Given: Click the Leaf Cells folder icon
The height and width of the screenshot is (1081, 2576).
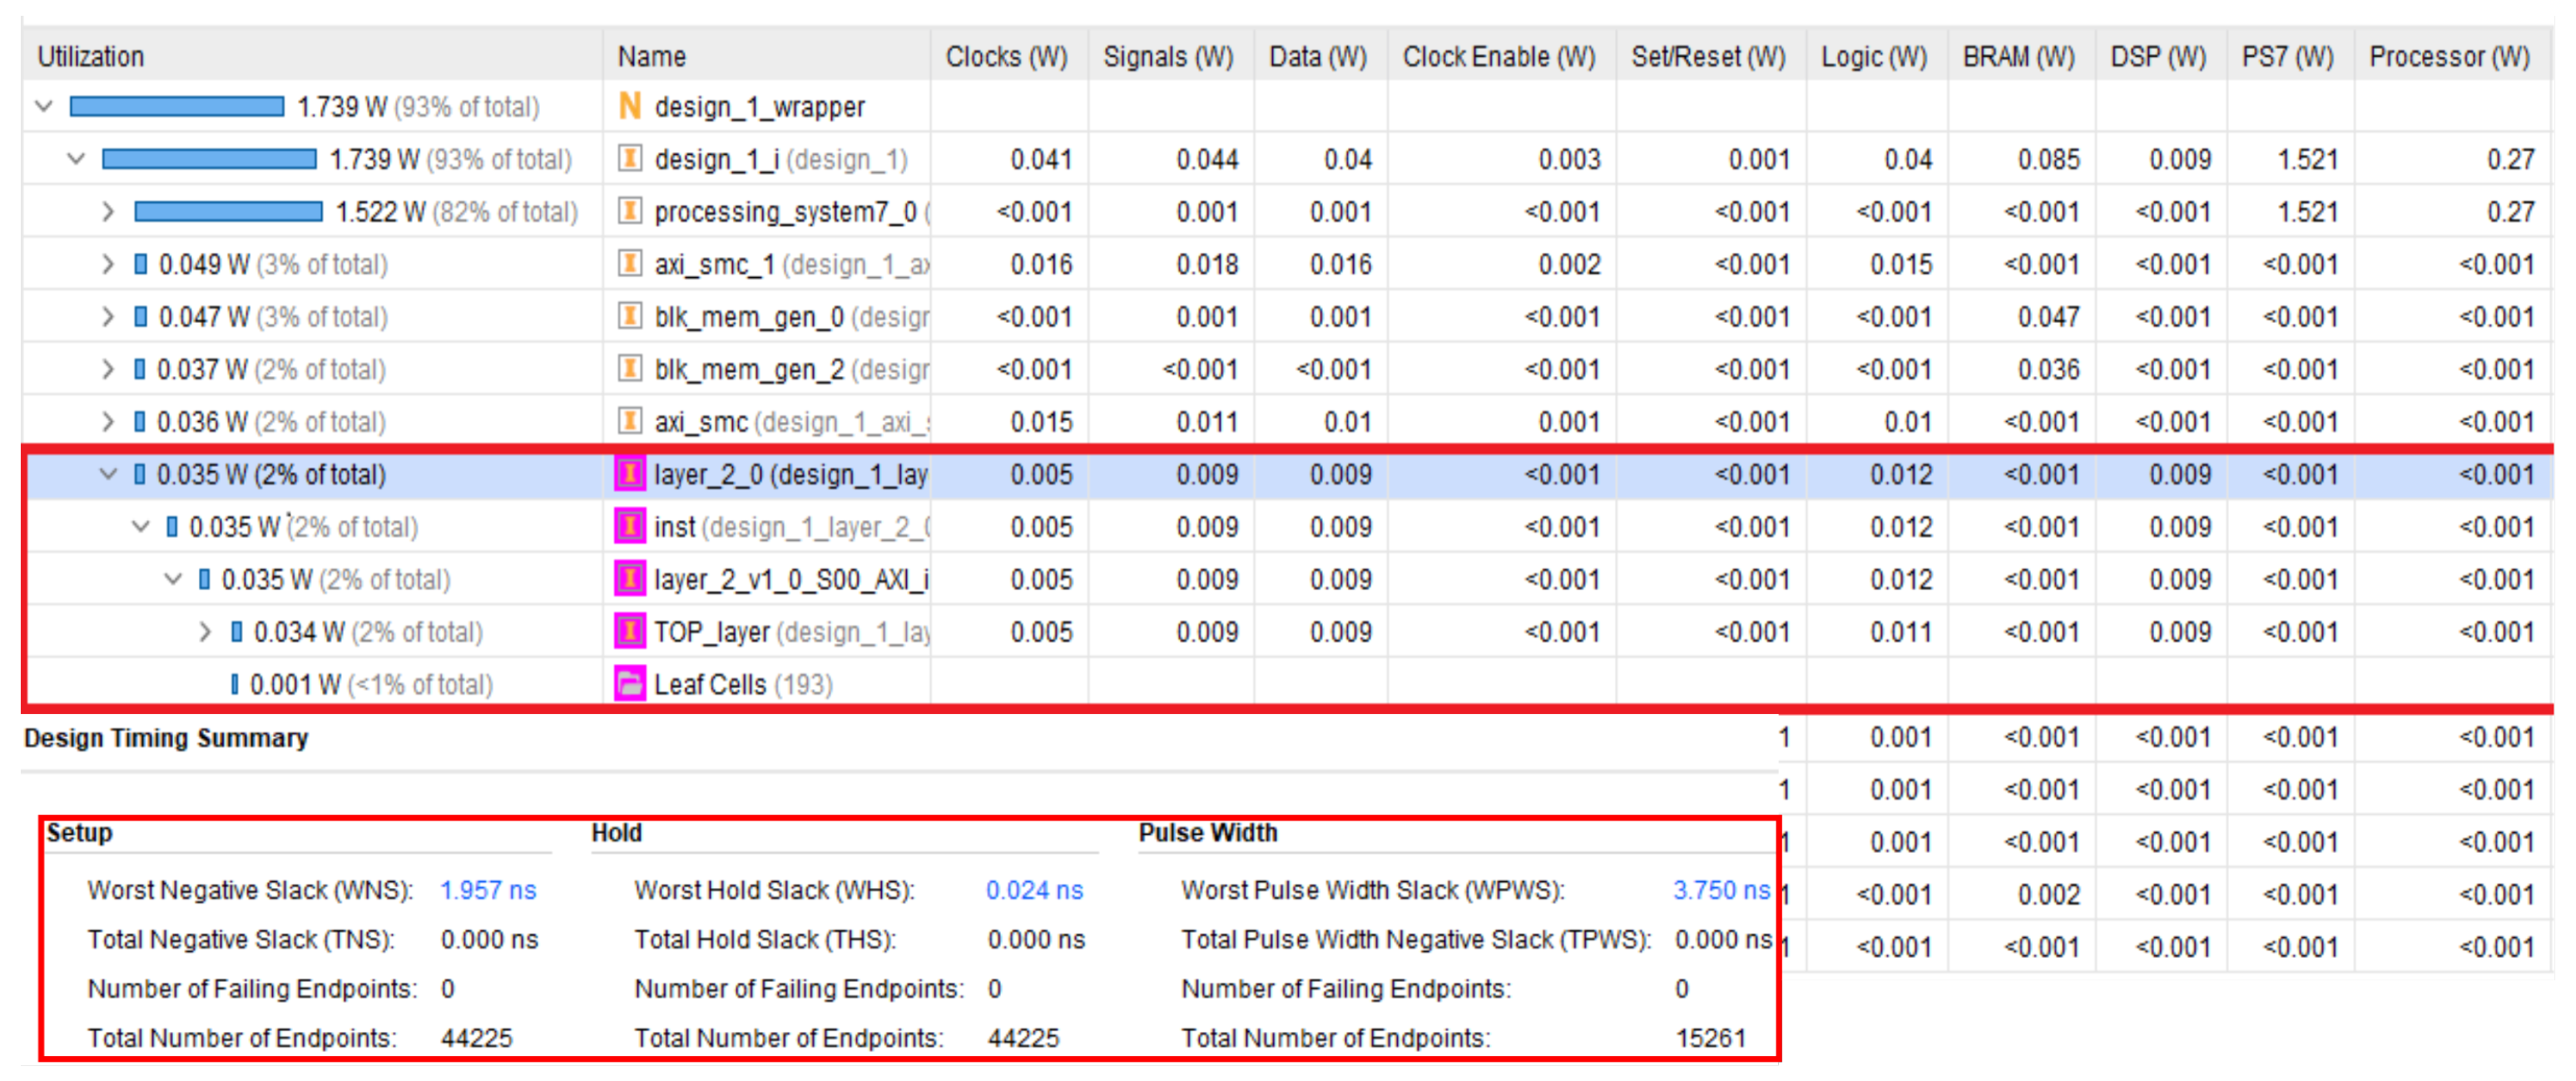Looking at the screenshot, I should (x=629, y=685).
